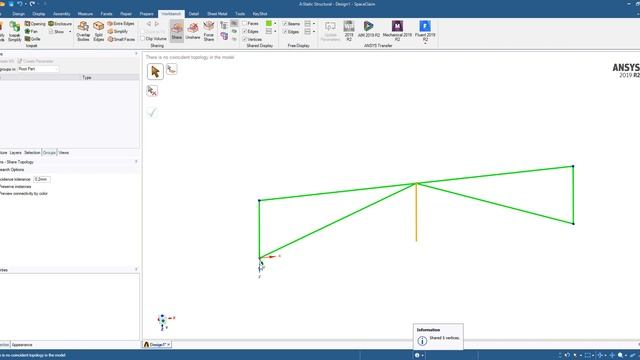This screenshot has height=360, width=640.
Task: Open the Assembly ribbon tab
Action: click(62, 14)
